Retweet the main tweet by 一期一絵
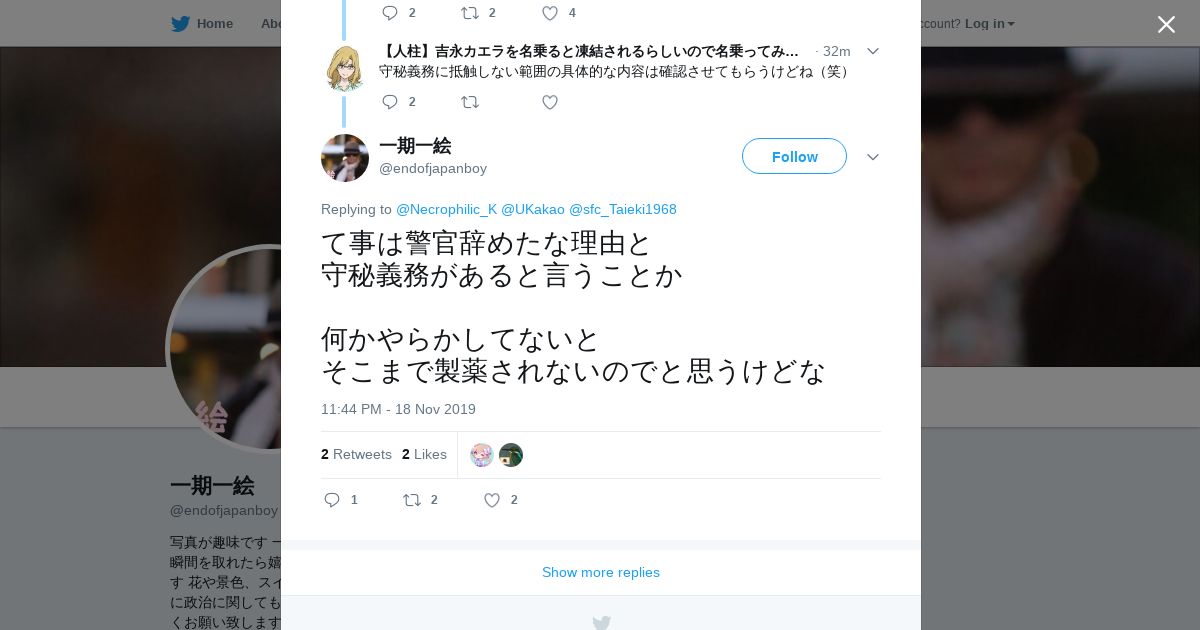The image size is (1200, 630). tap(412, 500)
